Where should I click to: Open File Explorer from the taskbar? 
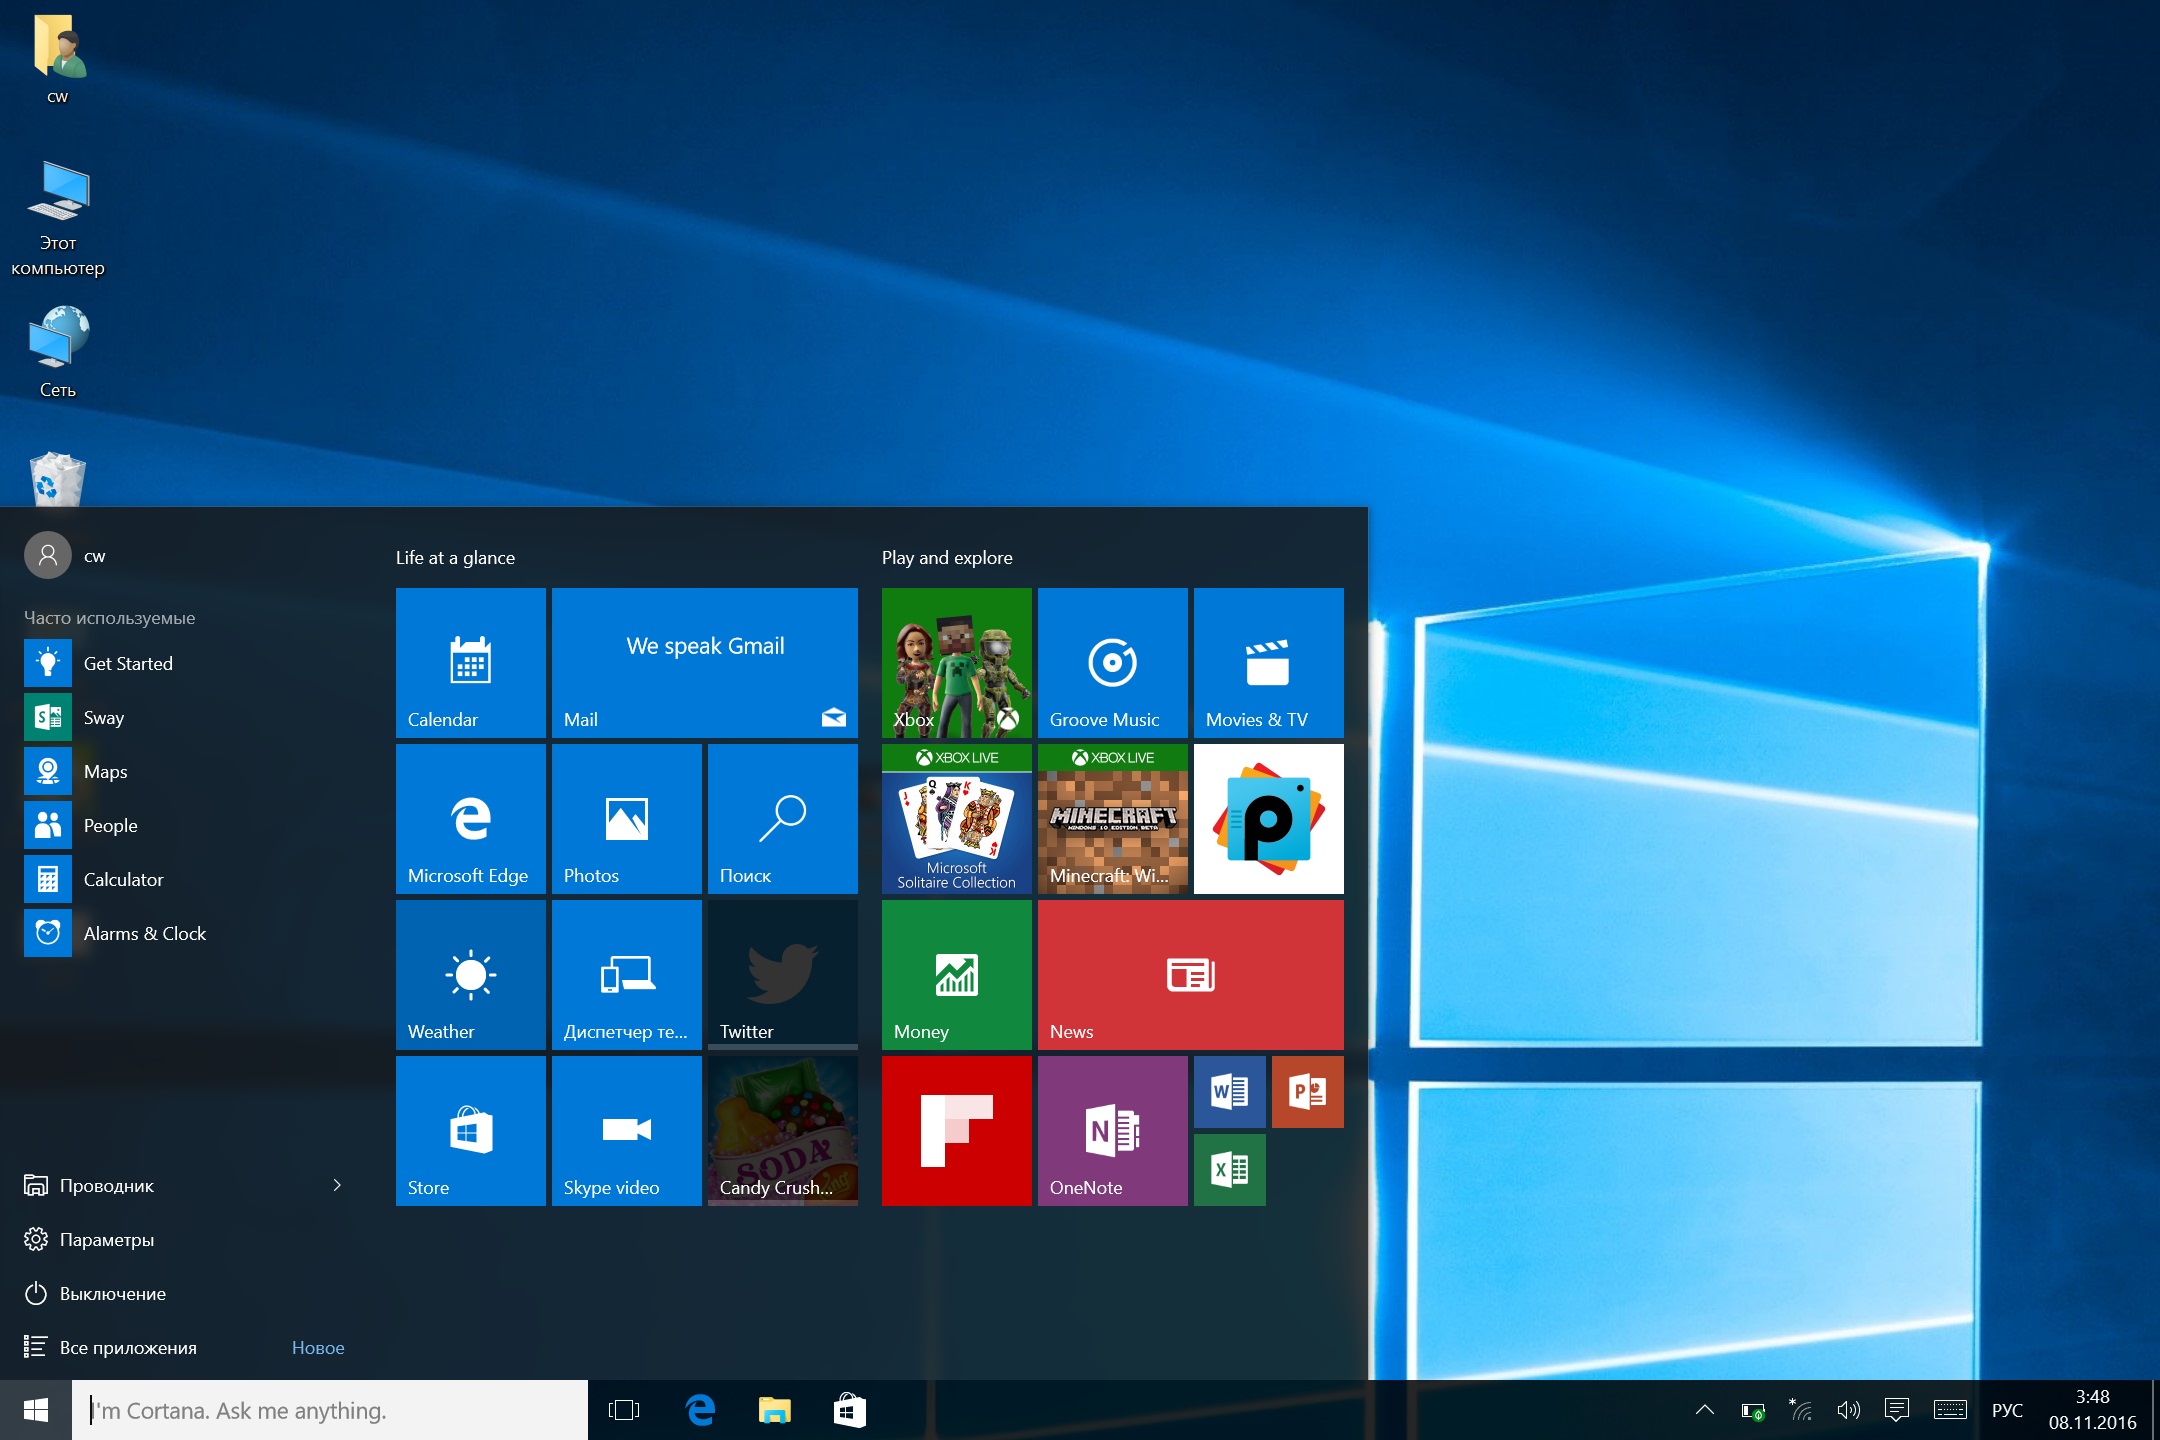click(774, 1410)
